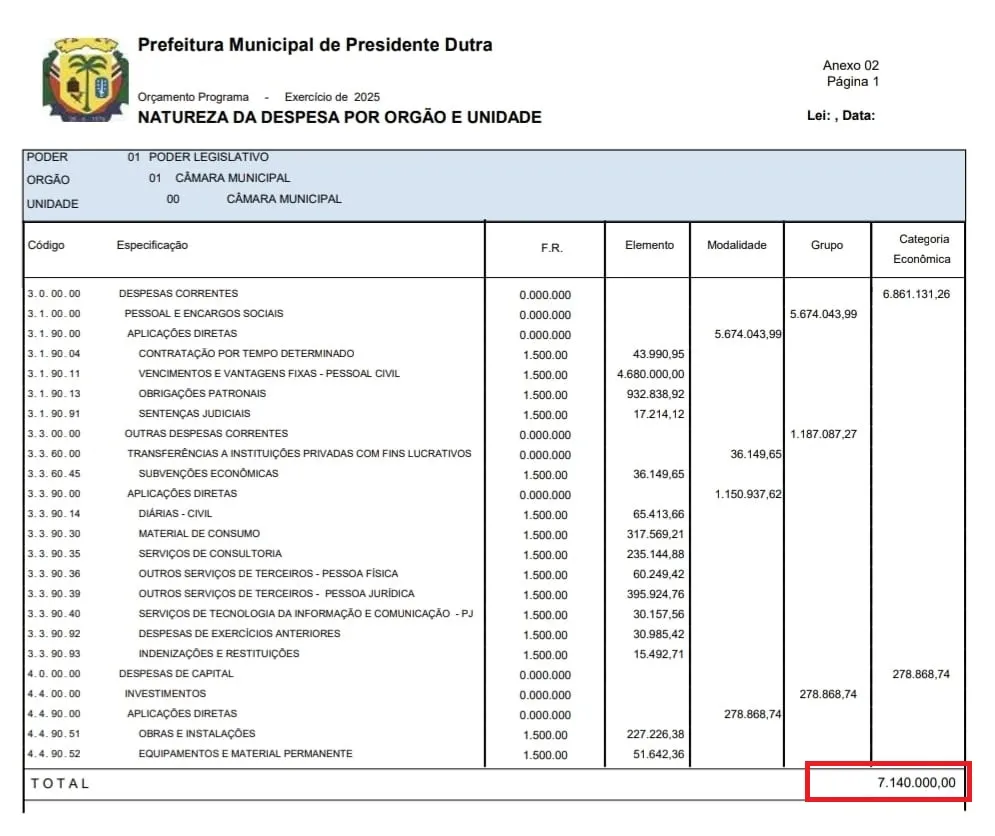
Task: Click the Página 1 label
Action: 852,81
